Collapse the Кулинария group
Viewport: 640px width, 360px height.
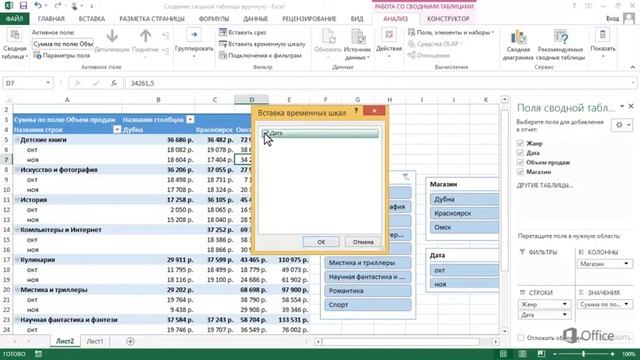(x=17, y=260)
